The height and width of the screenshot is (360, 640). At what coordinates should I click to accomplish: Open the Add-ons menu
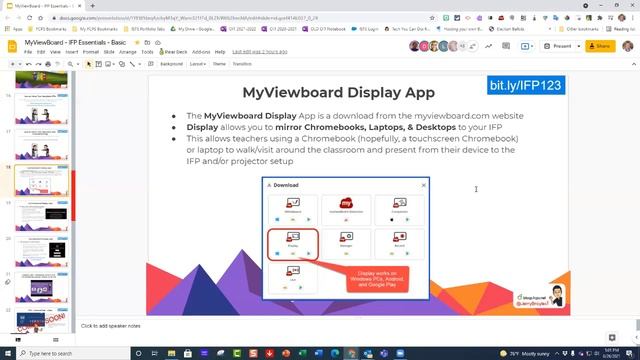pos(201,52)
